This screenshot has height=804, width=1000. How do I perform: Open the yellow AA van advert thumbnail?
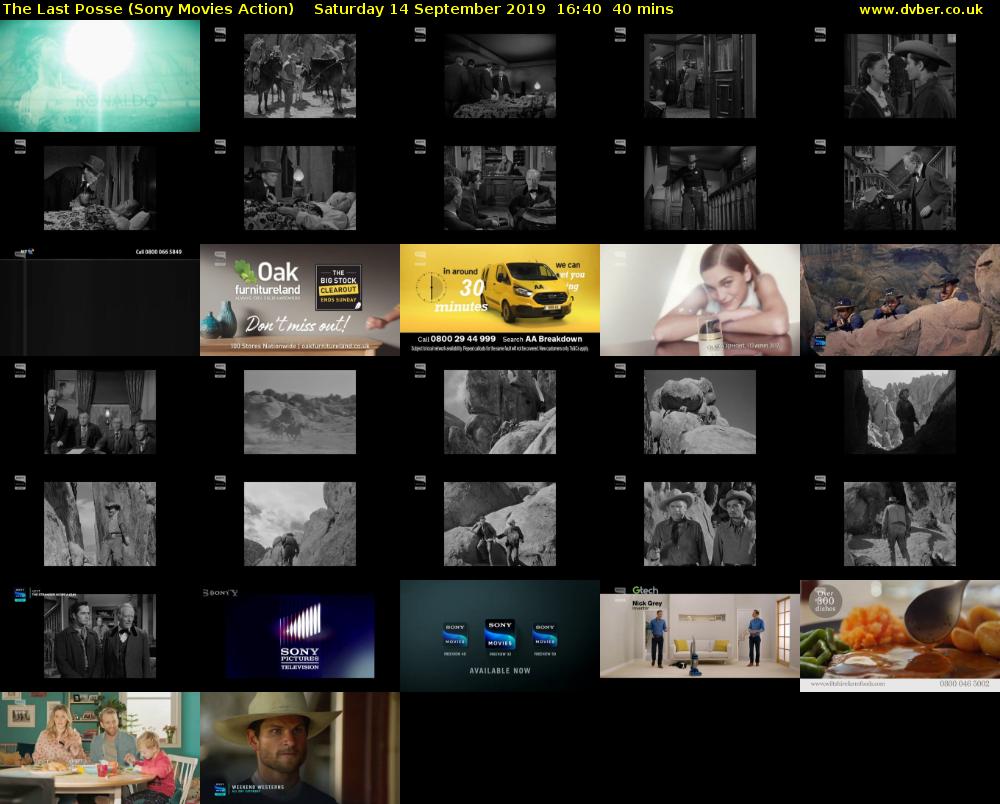pos(500,300)
